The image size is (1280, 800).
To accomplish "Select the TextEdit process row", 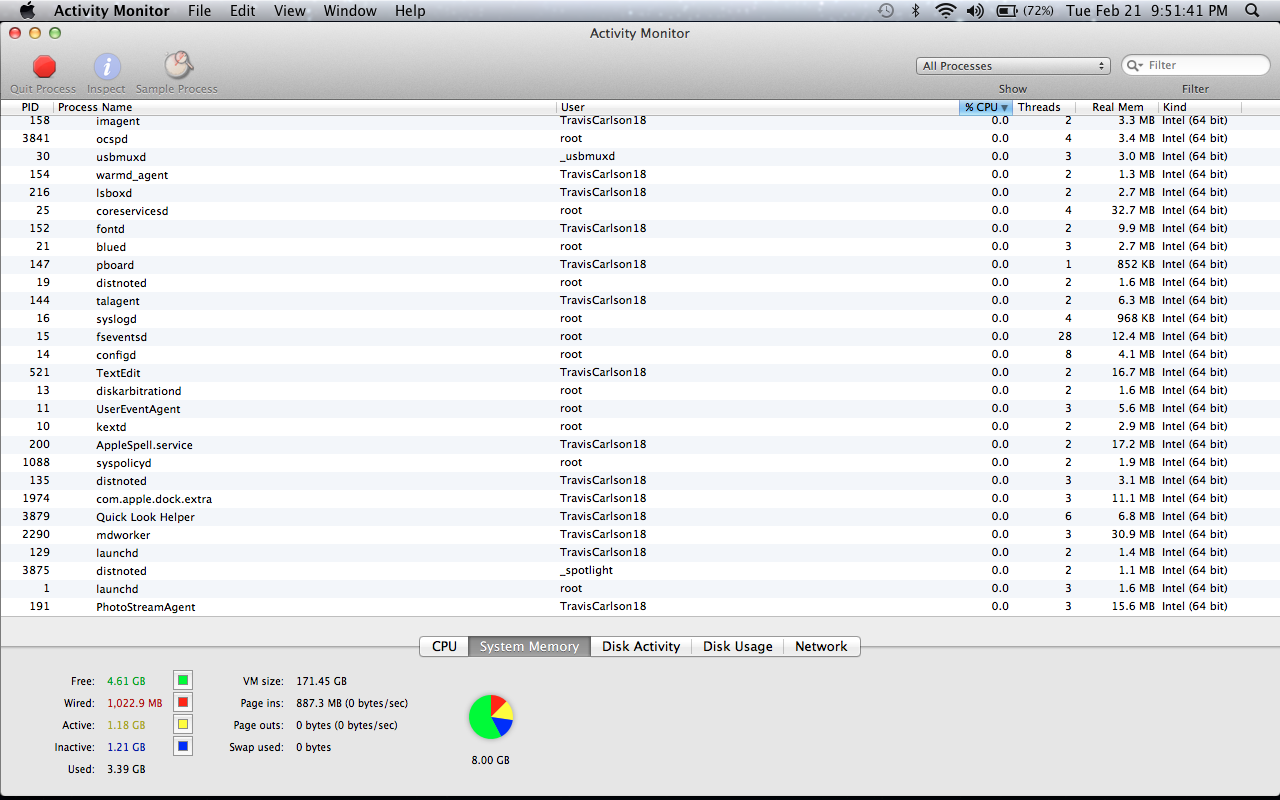I will 640,372.
